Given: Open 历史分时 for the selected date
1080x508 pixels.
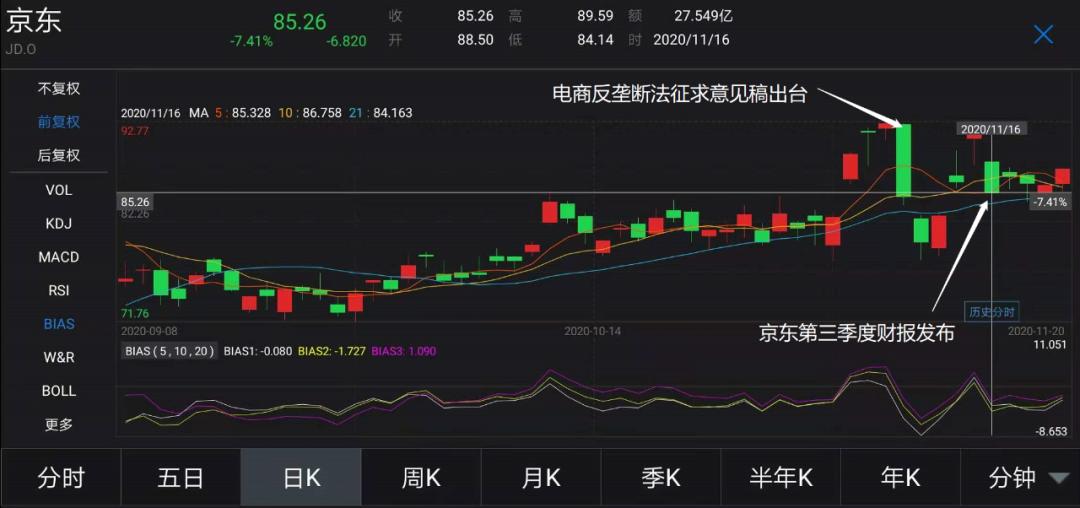Looking at the screenshot, I should 991,312.
